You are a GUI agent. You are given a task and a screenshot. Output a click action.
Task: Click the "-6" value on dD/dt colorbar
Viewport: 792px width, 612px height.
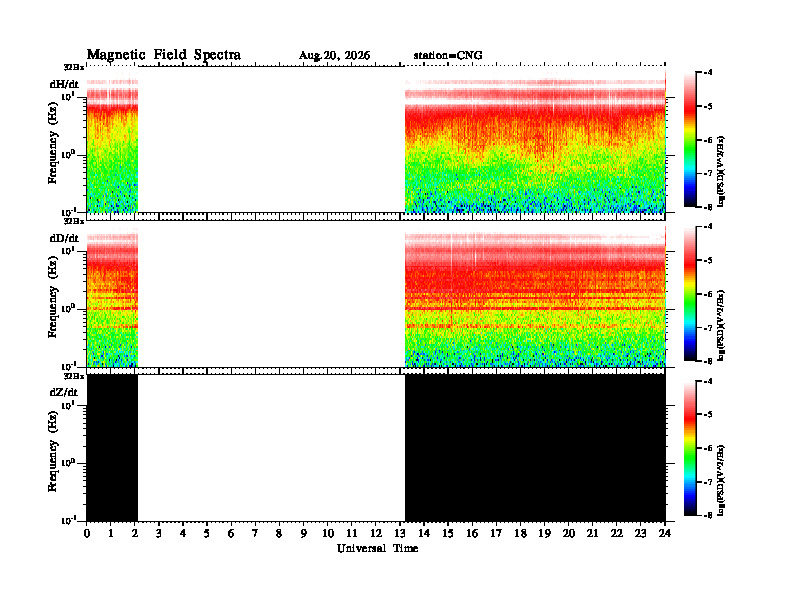[x=707, y=294]
